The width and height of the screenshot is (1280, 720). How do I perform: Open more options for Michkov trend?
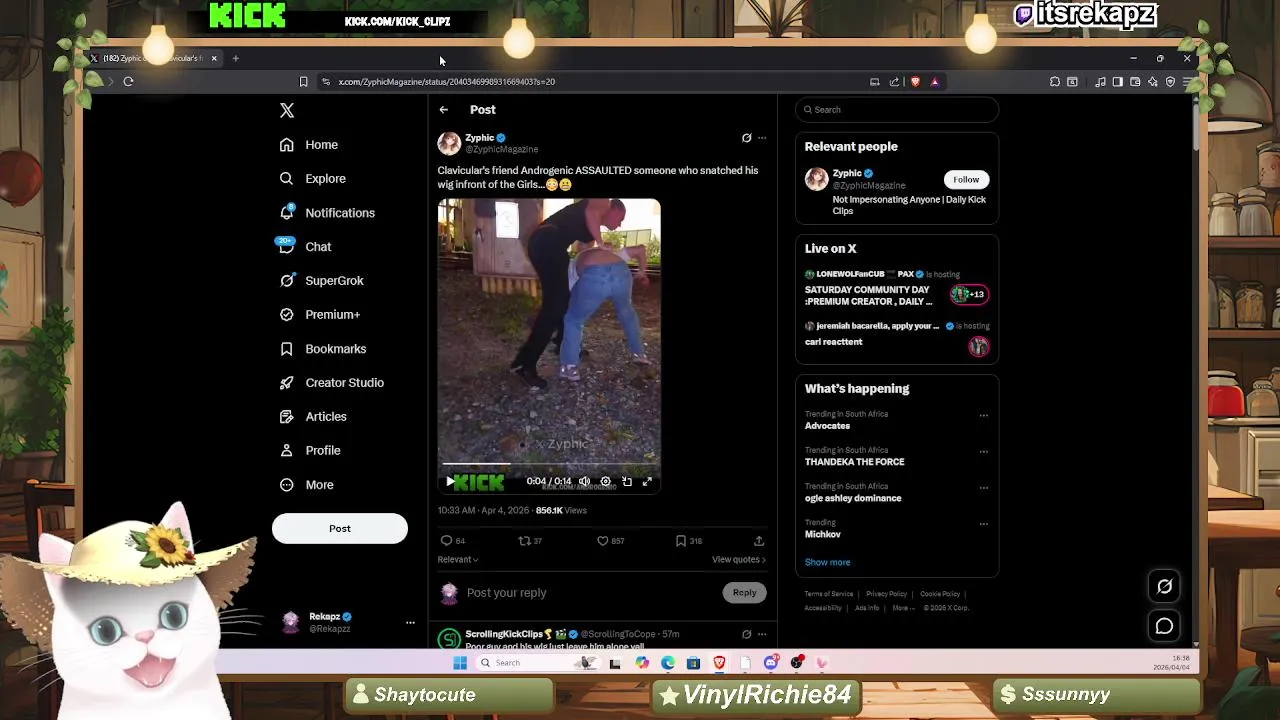click(x=984, y=523)
